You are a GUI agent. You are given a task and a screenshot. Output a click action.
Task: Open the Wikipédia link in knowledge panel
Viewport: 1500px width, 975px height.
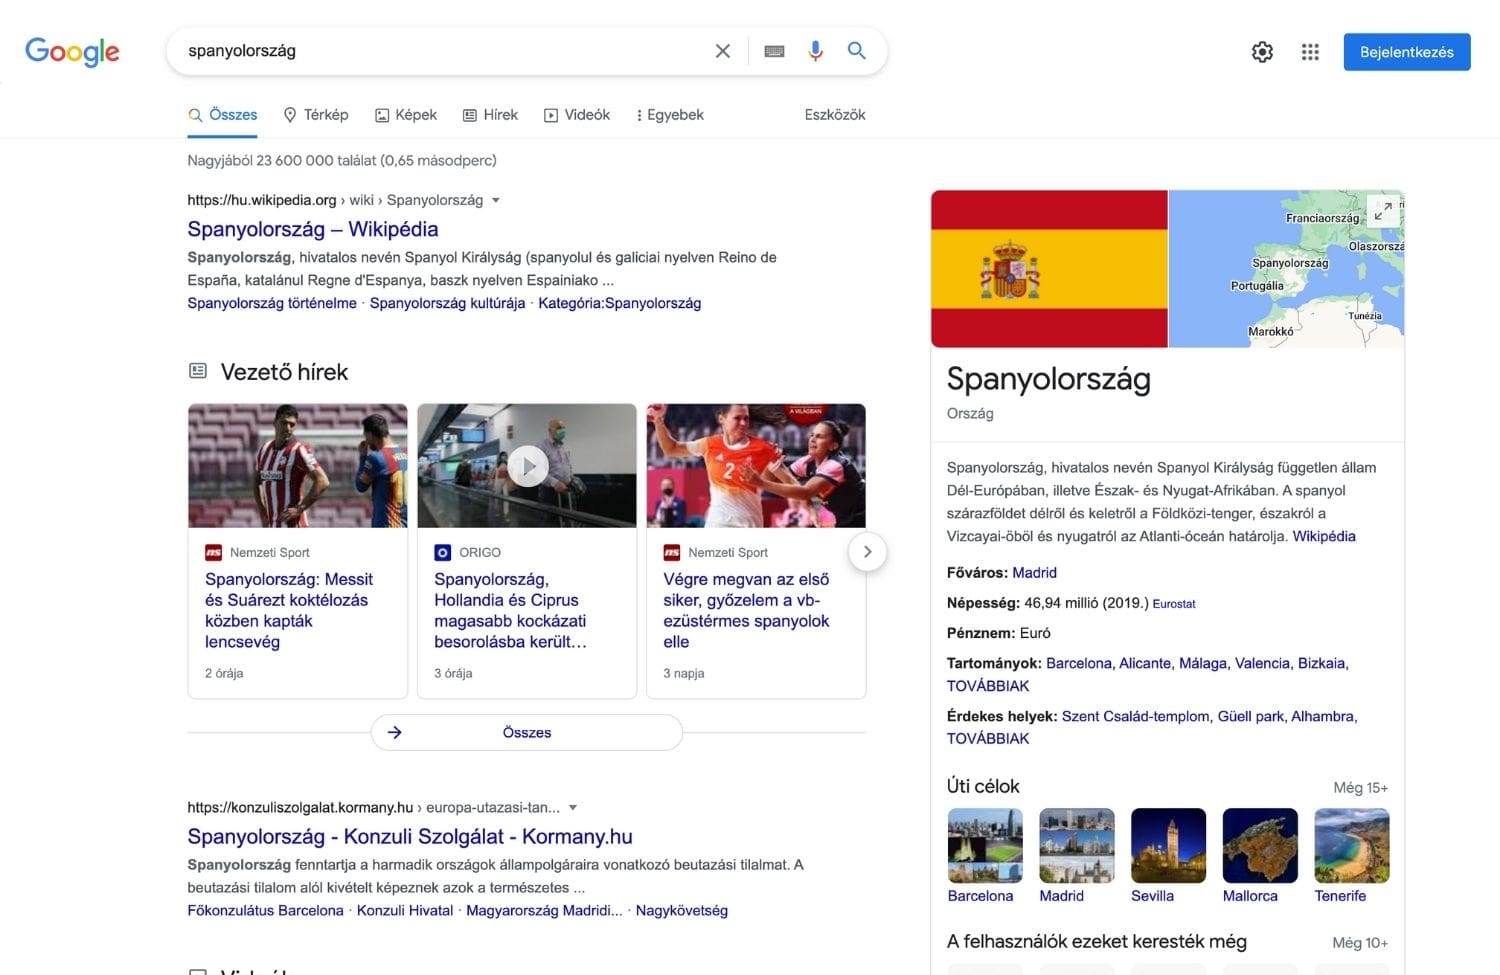[x=1324, y=536]
